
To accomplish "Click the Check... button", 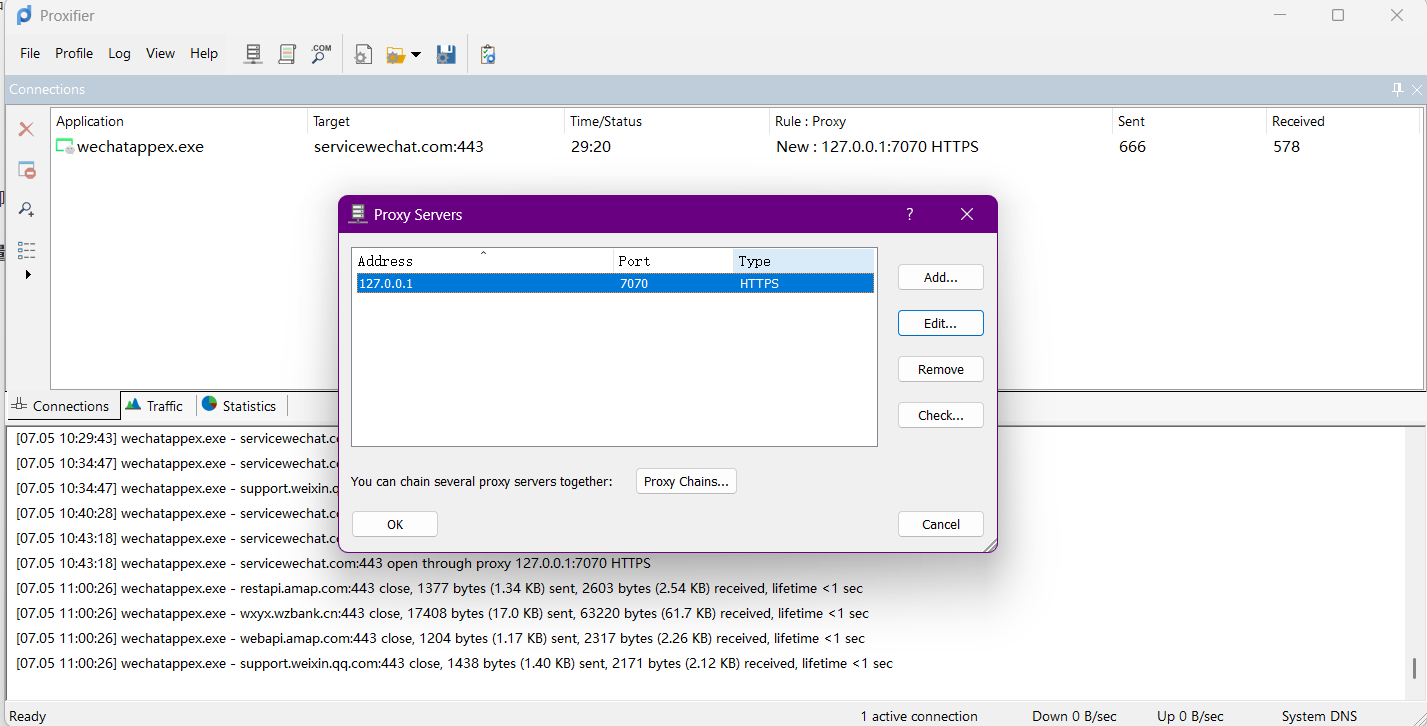I will tap(940, 415).
